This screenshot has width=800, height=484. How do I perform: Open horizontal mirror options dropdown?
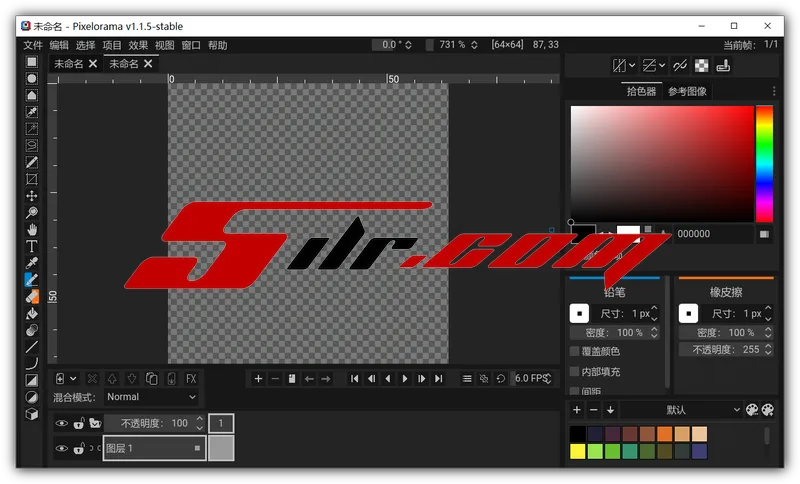(x=632, y=65)
